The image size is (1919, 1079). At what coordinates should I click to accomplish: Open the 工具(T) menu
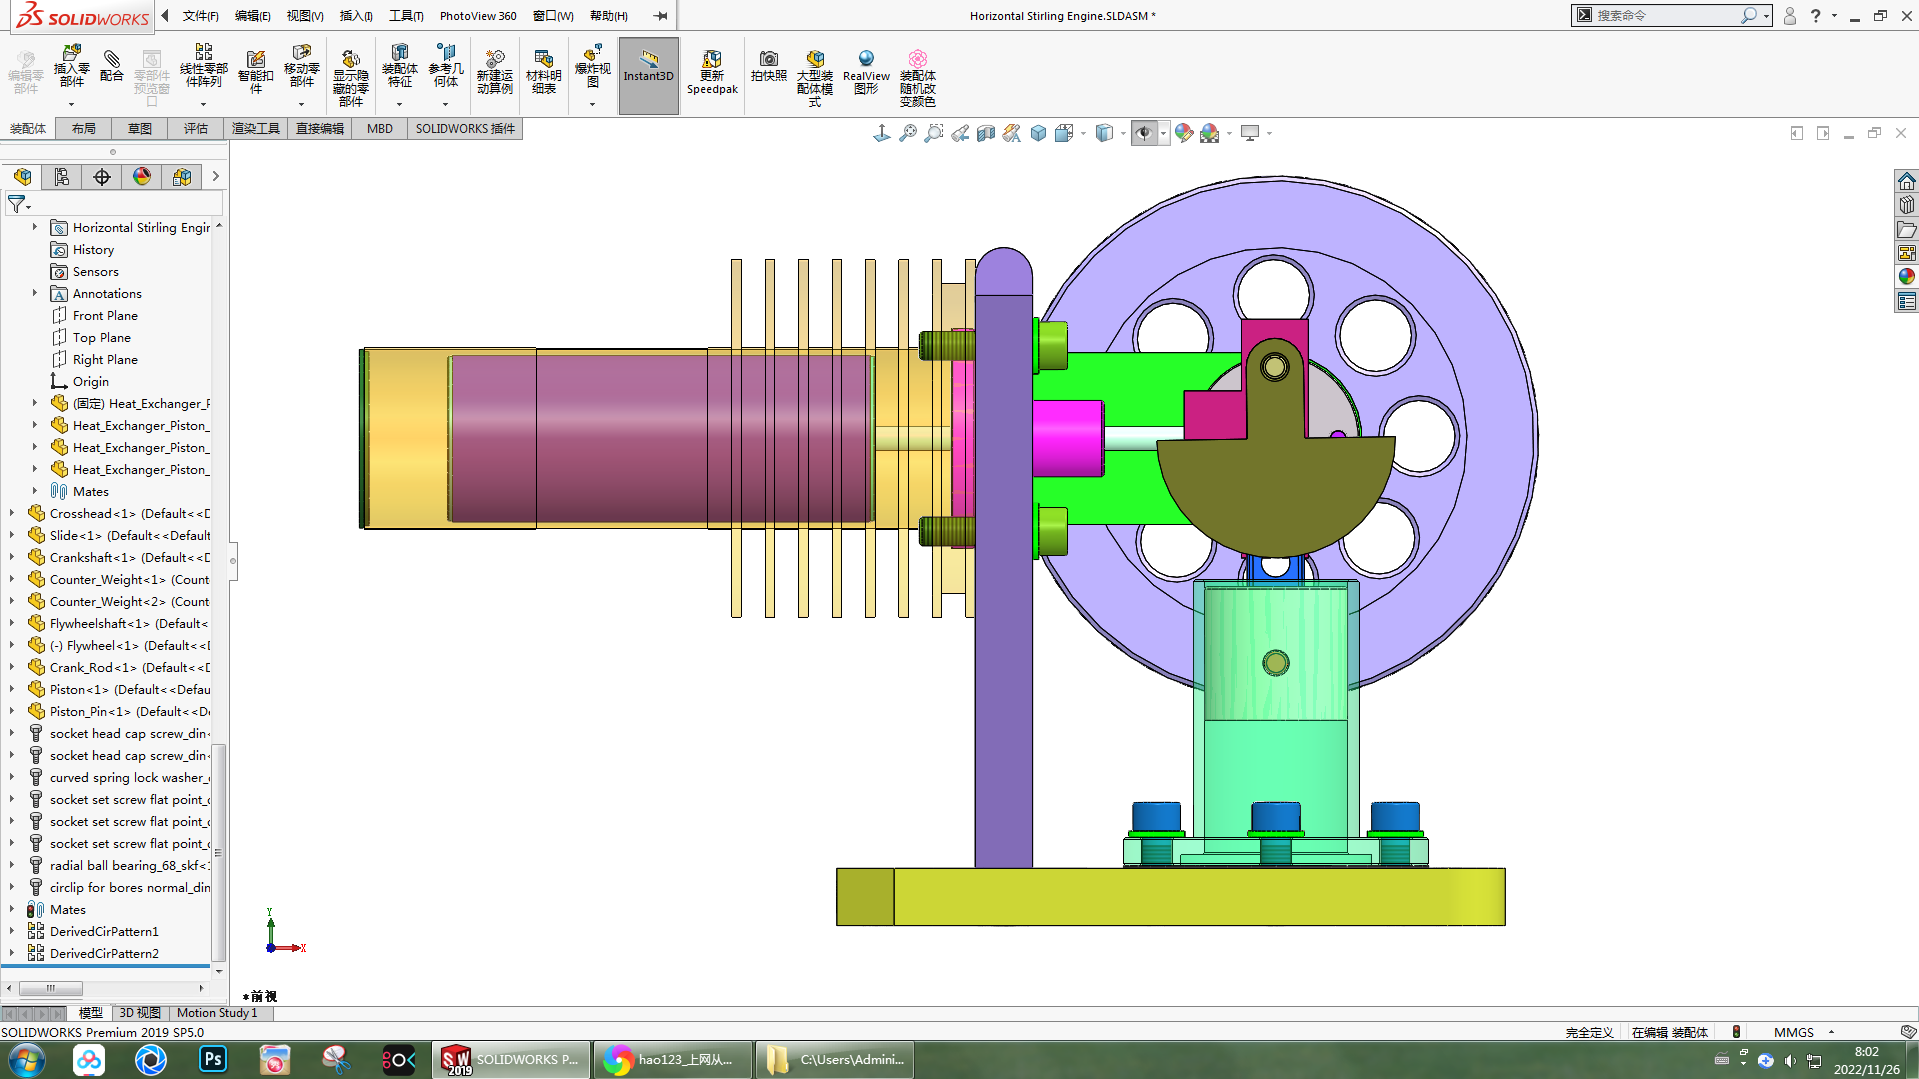point(406,16)
